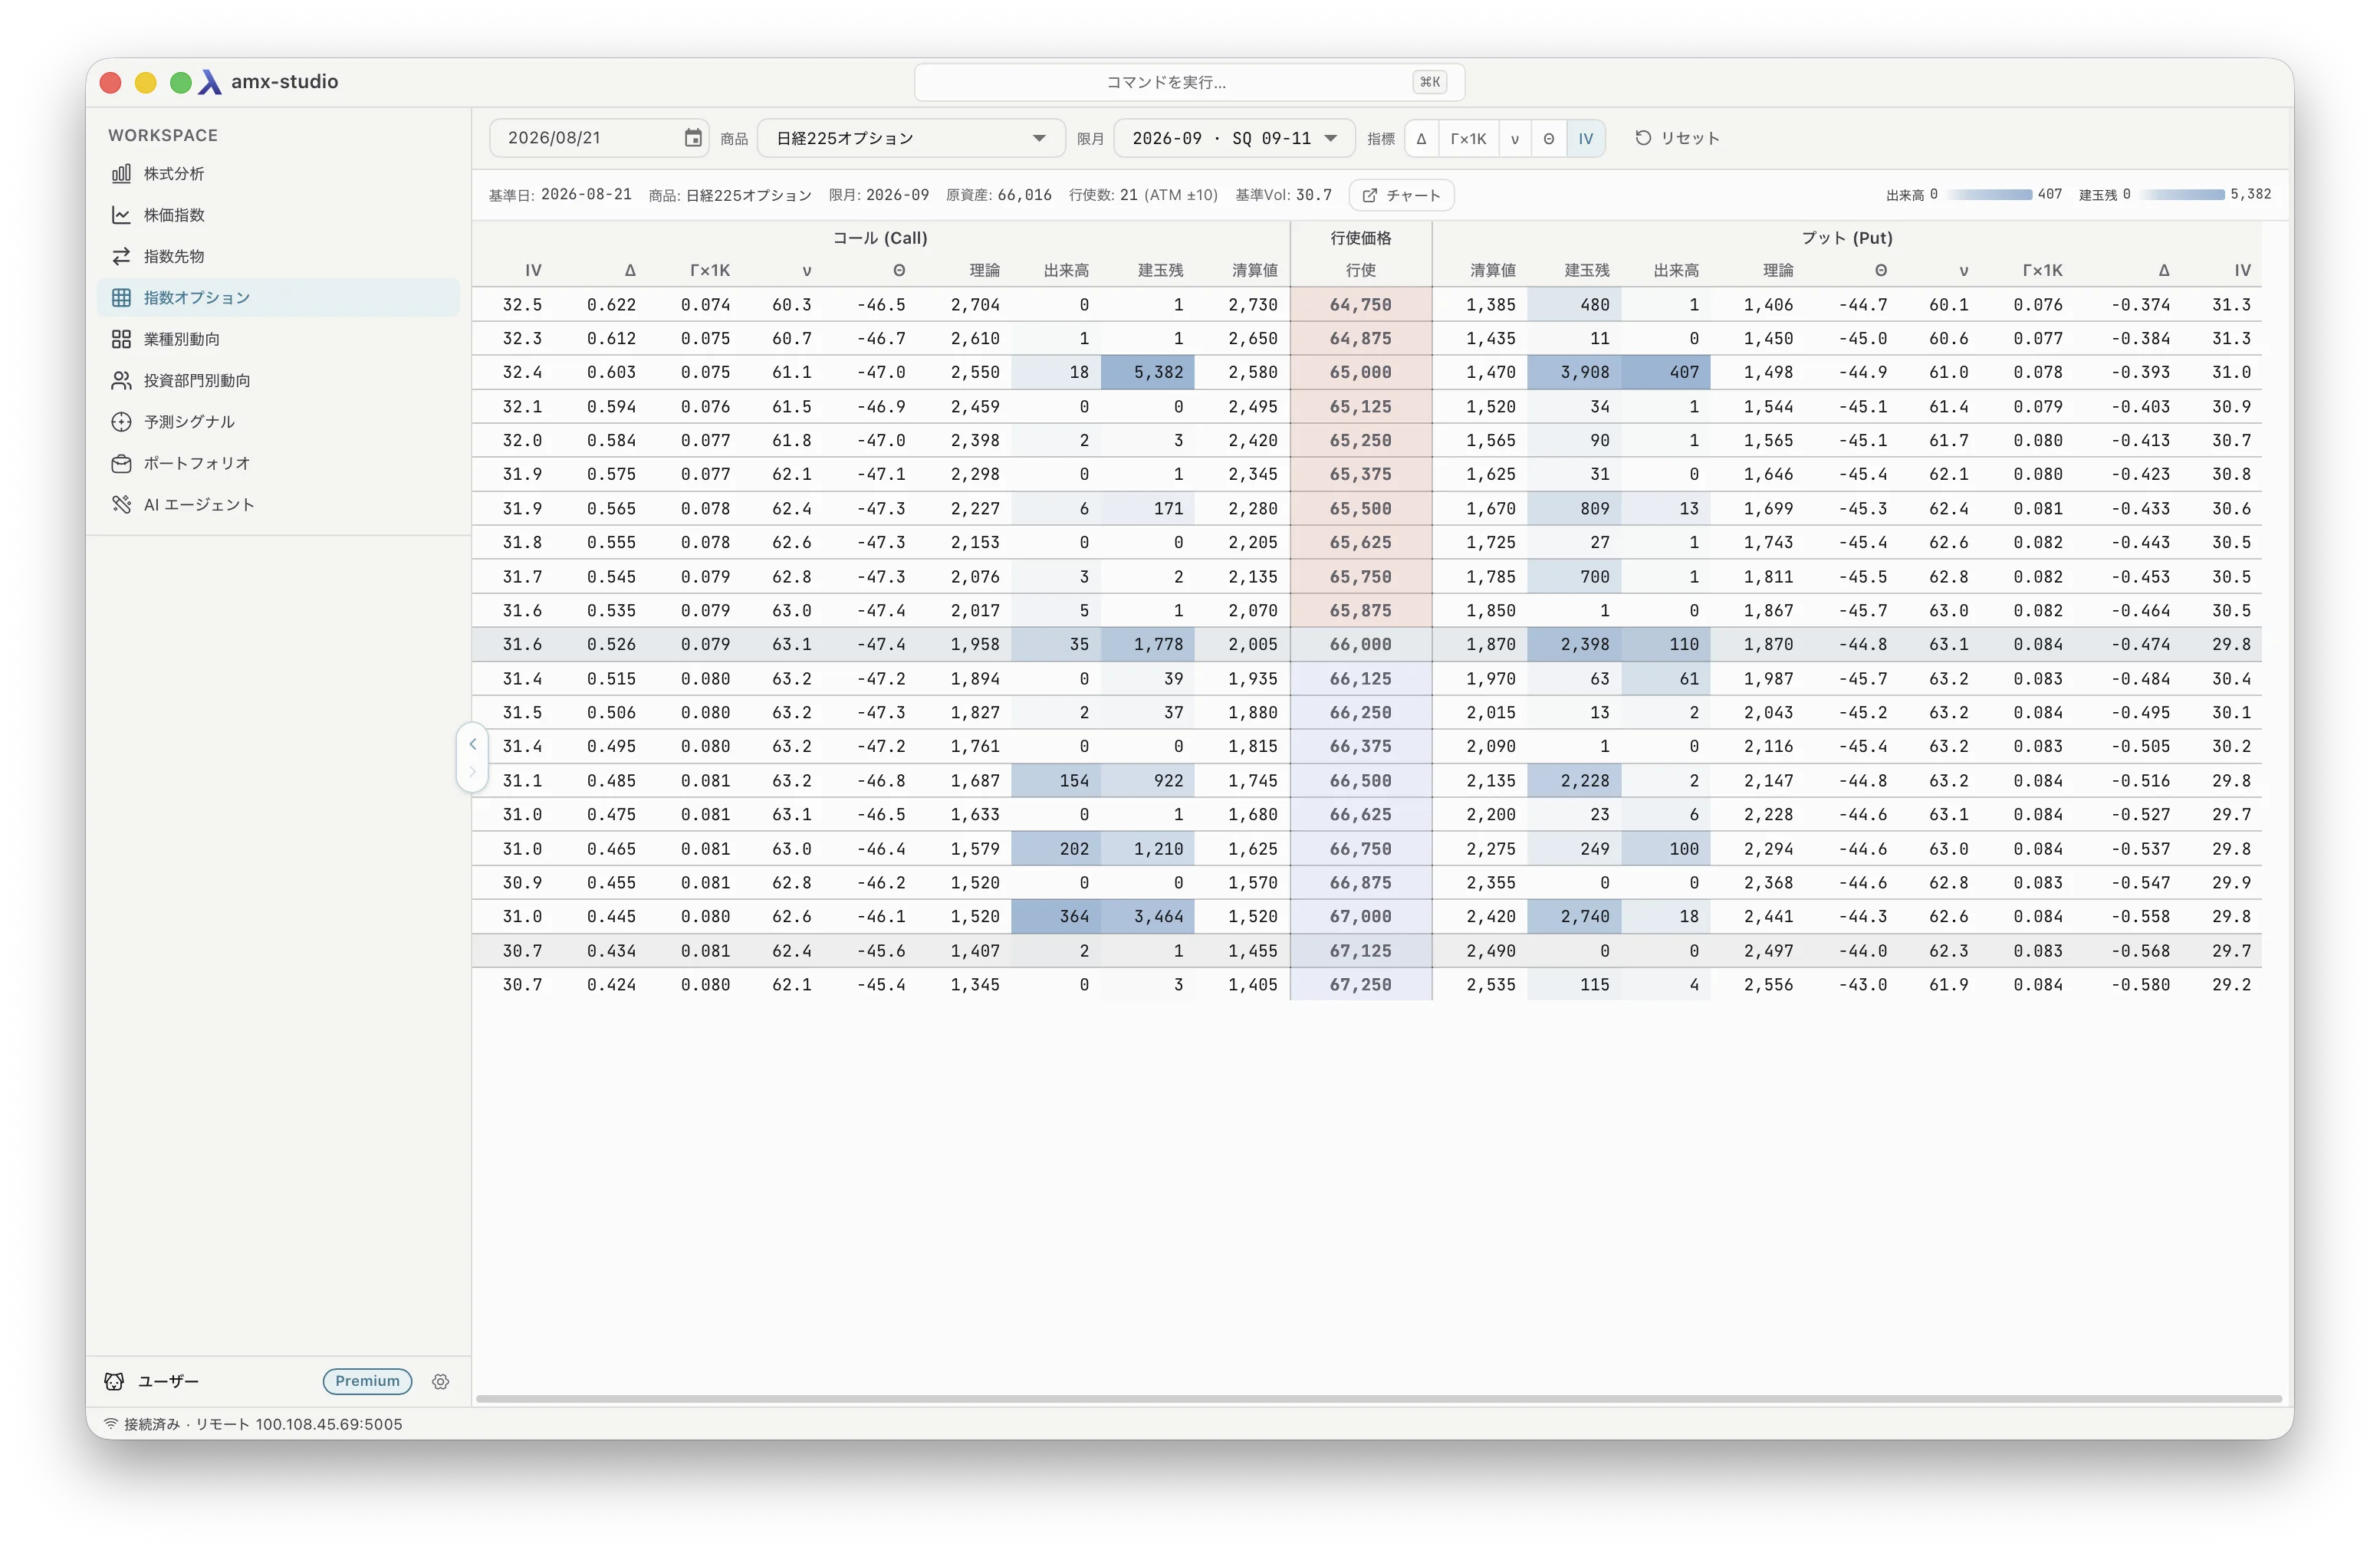Open the 日経225オプション product dropdown
The image size is (2380, 1553).
tap(911, 138)
